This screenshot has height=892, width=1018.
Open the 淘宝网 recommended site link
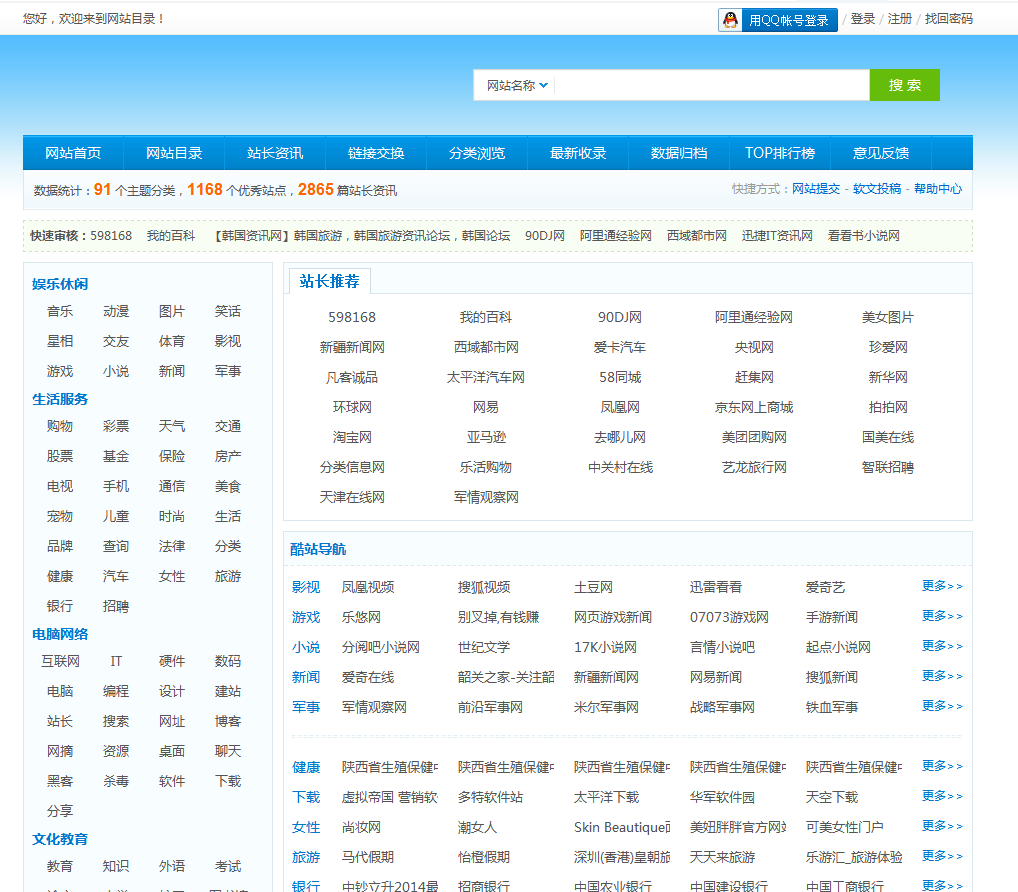(352, 437)
